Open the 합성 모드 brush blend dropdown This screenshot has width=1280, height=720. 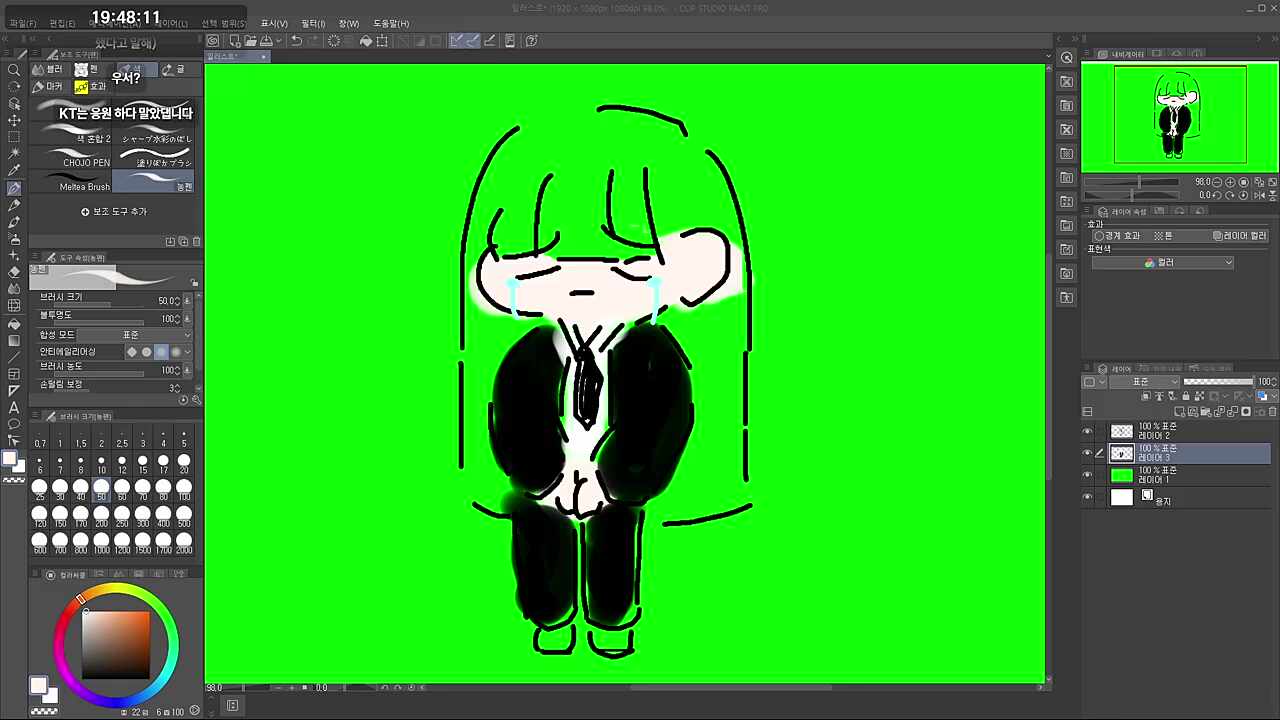pyautogui.click(x=152, y=335)
